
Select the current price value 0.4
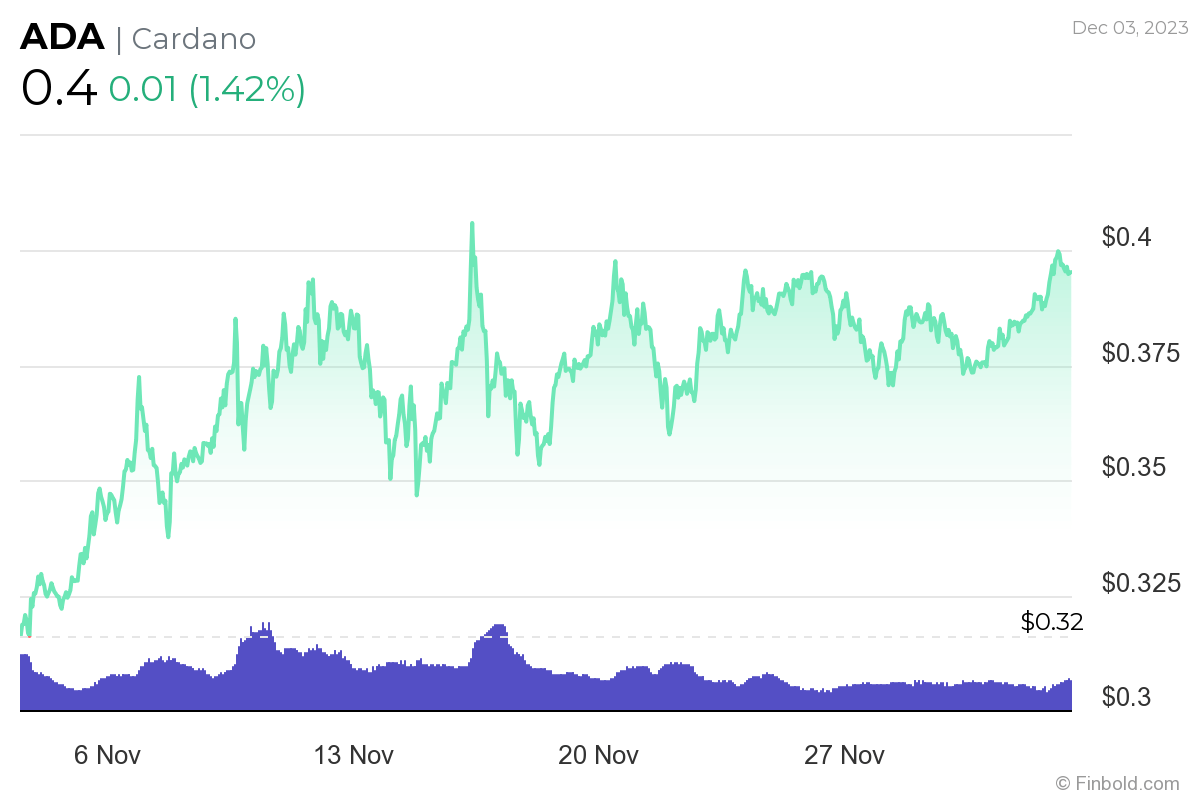pyautogui.click(x=58, y=88)
